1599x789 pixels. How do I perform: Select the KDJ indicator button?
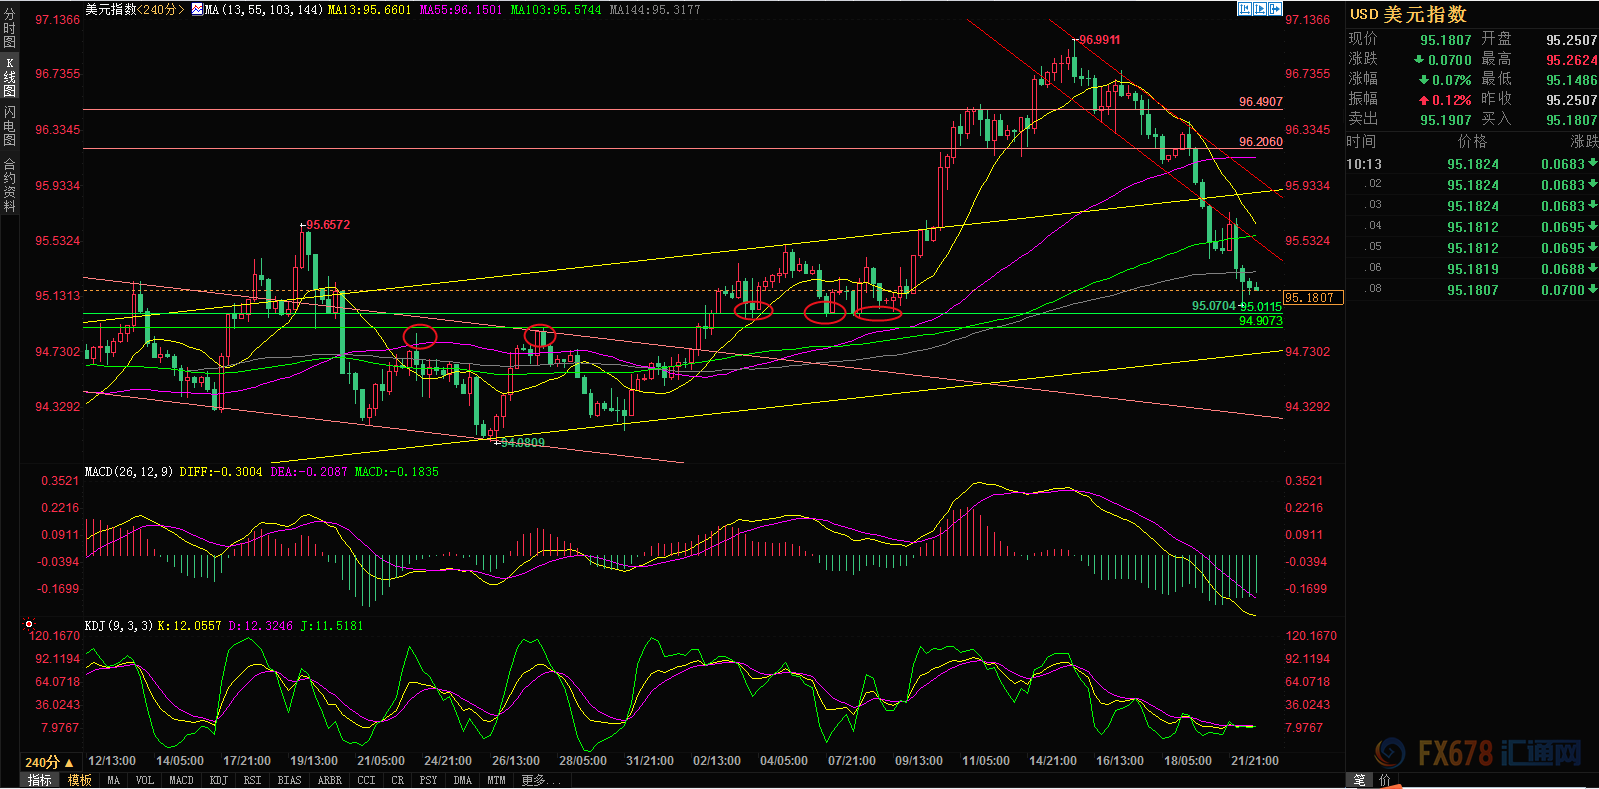point(219,780)
